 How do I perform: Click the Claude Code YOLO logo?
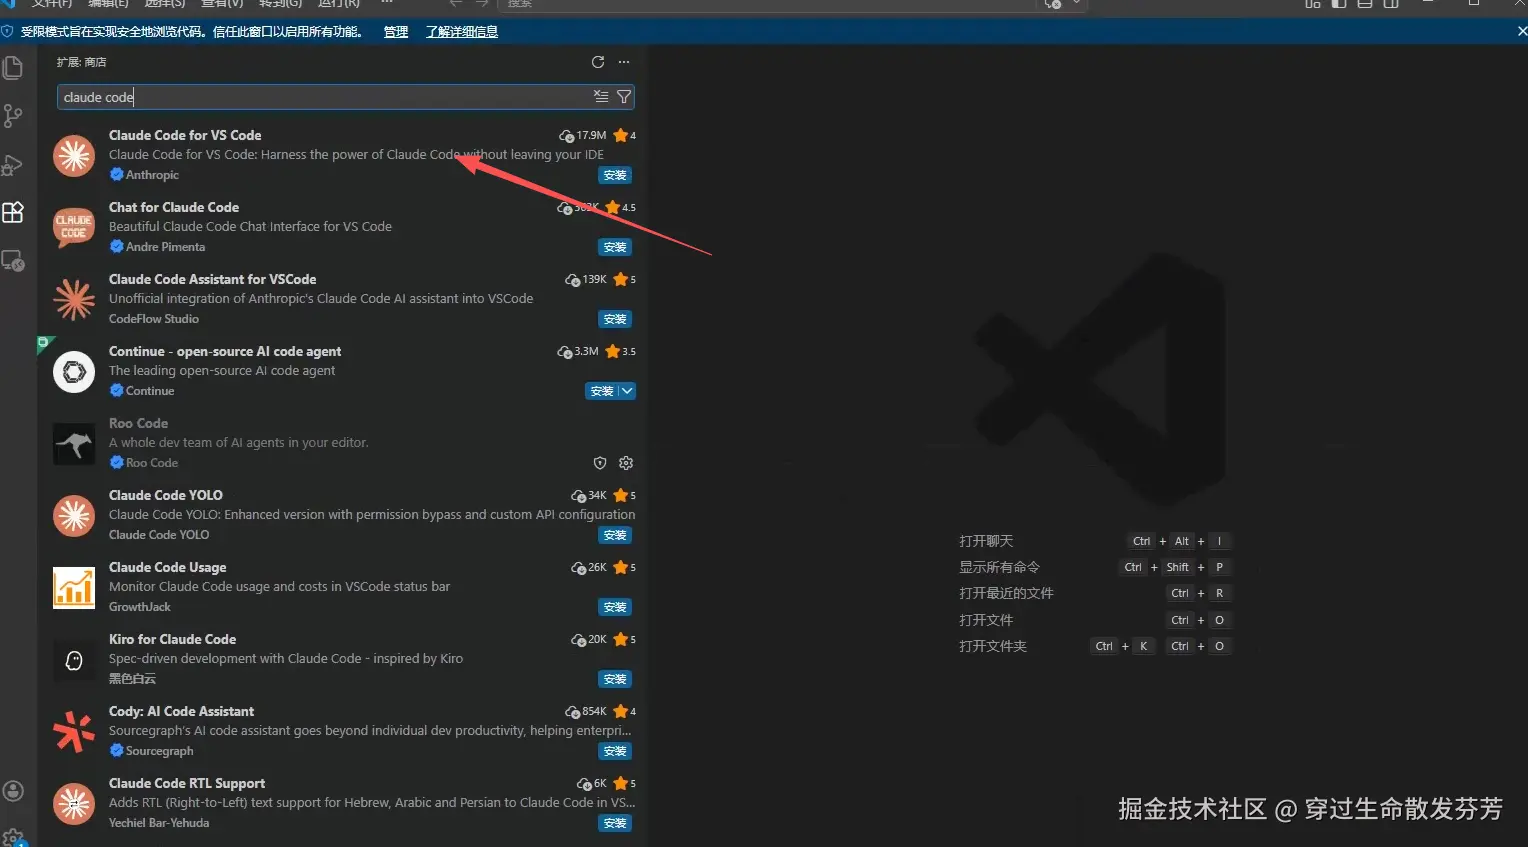pyautogui.click(x=74, y=516)
